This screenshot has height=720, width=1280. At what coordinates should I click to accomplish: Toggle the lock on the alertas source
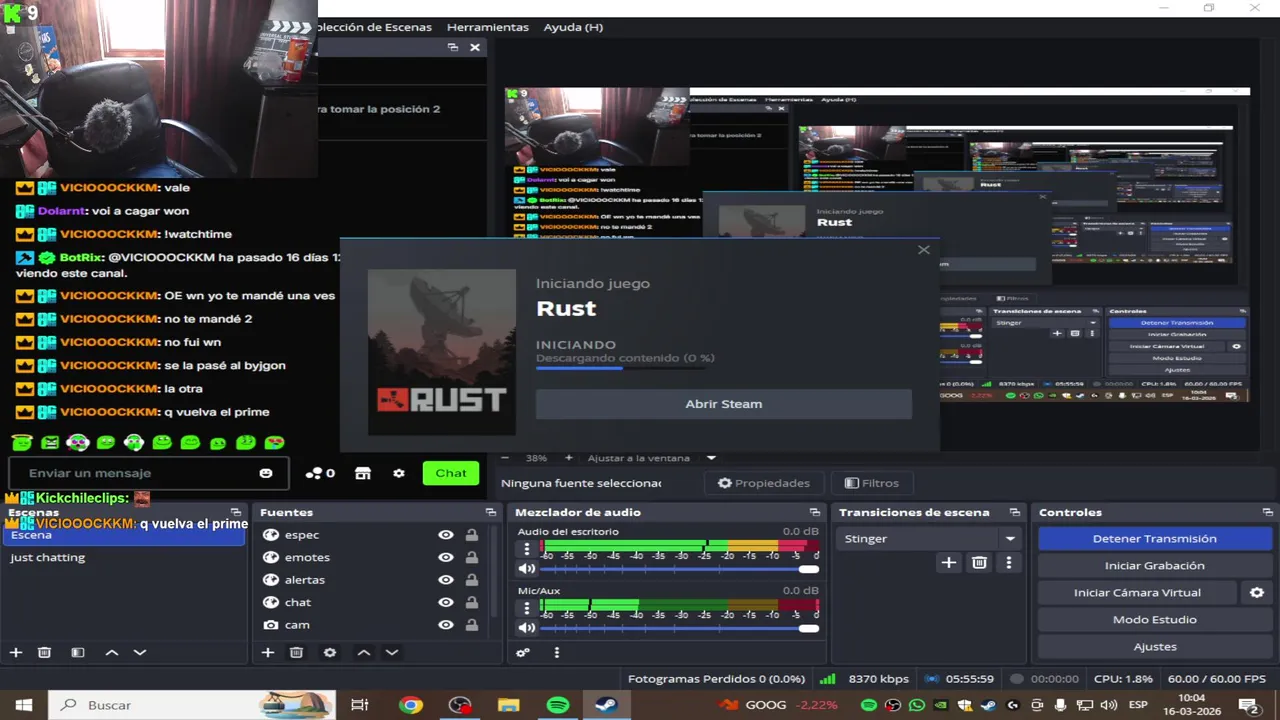coord(471,580)
